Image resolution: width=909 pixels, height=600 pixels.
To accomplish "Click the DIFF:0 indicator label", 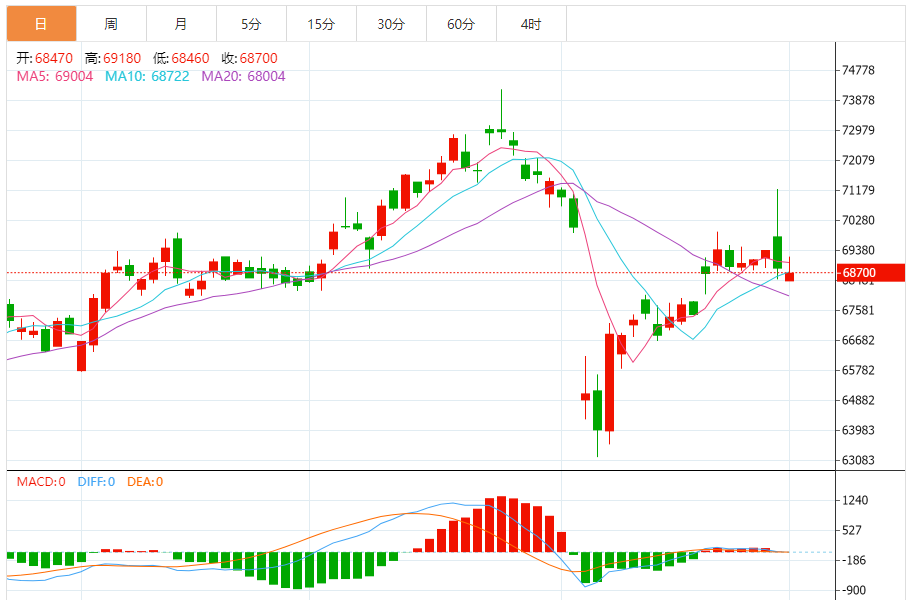I will 96,482.
